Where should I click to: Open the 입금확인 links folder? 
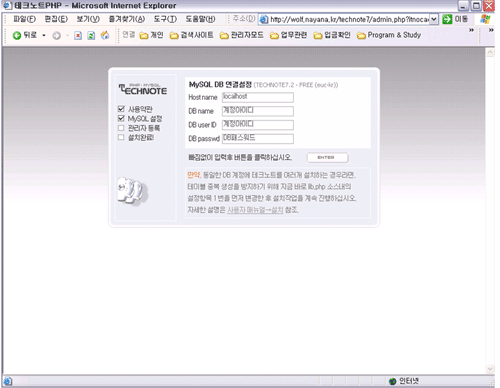tap(332, 35)
